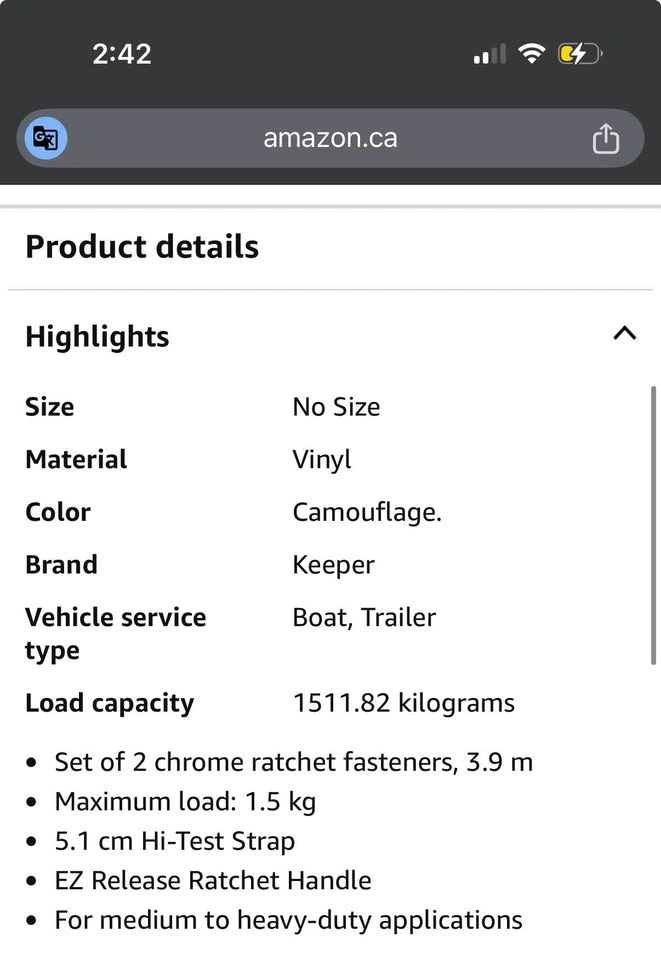Collapse the Highlights section chevron

click(x=624, y=334)
